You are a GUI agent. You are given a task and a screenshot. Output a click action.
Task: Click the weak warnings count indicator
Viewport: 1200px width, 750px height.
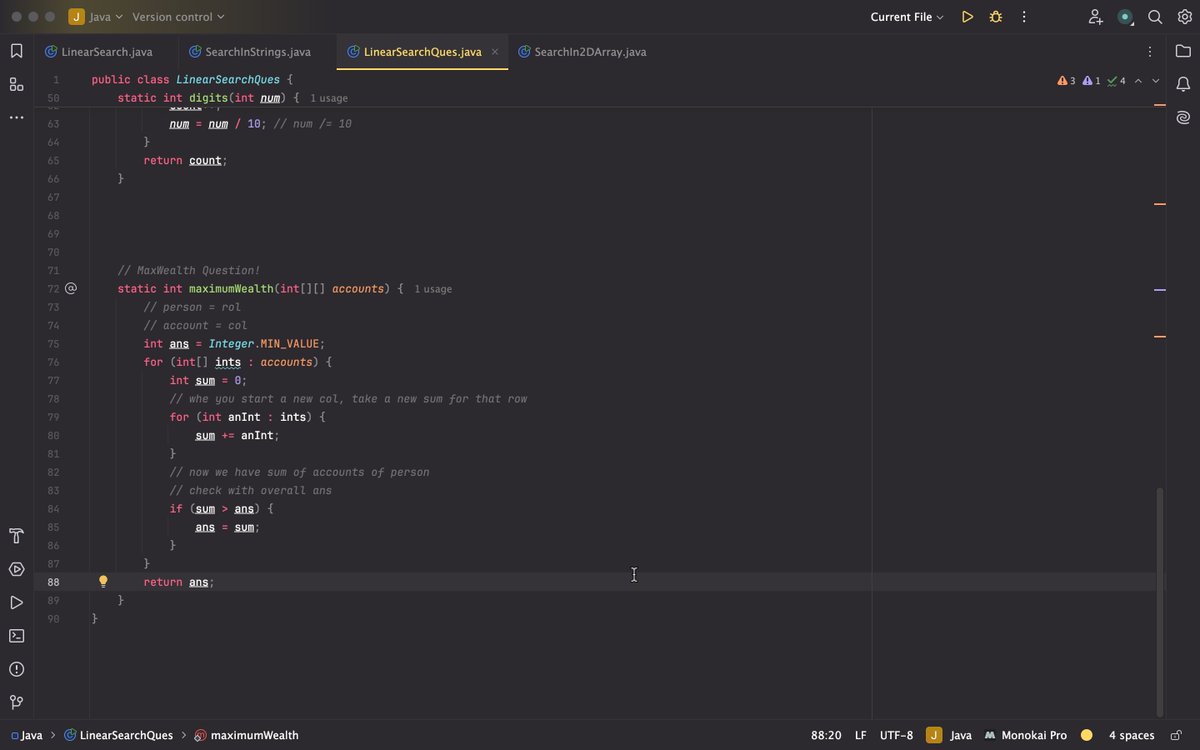pyautogui.click(x=1091, y=80)
